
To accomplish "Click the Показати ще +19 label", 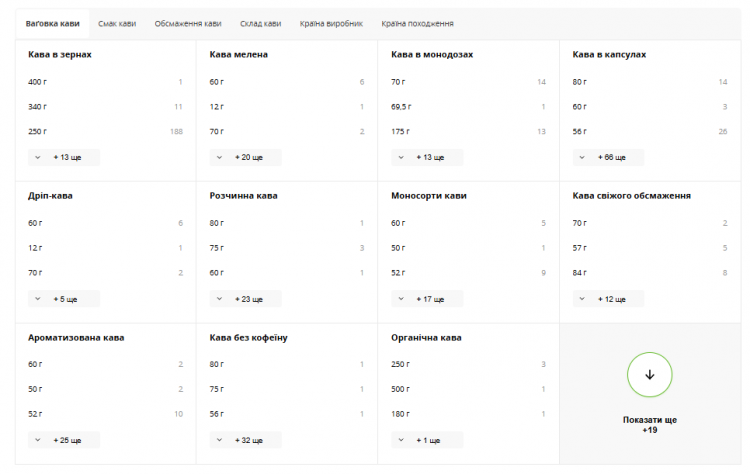I will click(x=650, y=425).
